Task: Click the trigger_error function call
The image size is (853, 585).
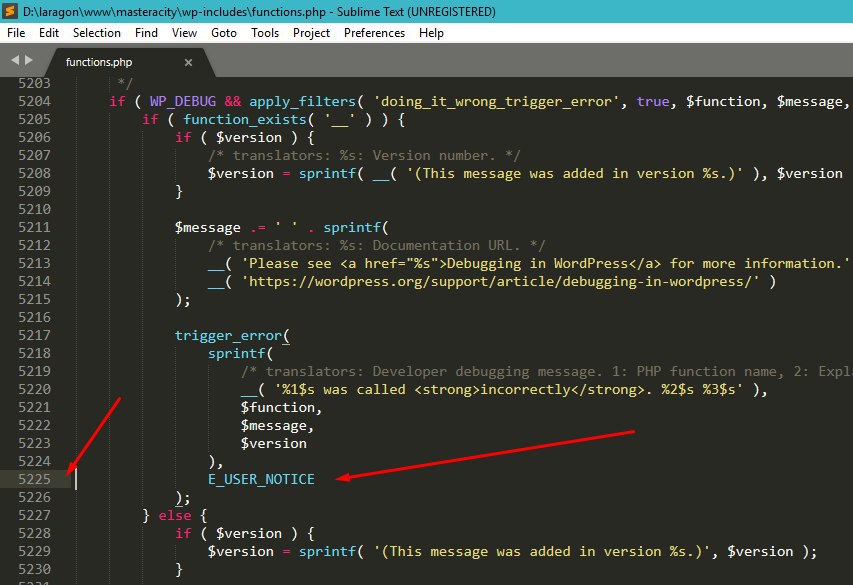Action: tap(228, 335)
